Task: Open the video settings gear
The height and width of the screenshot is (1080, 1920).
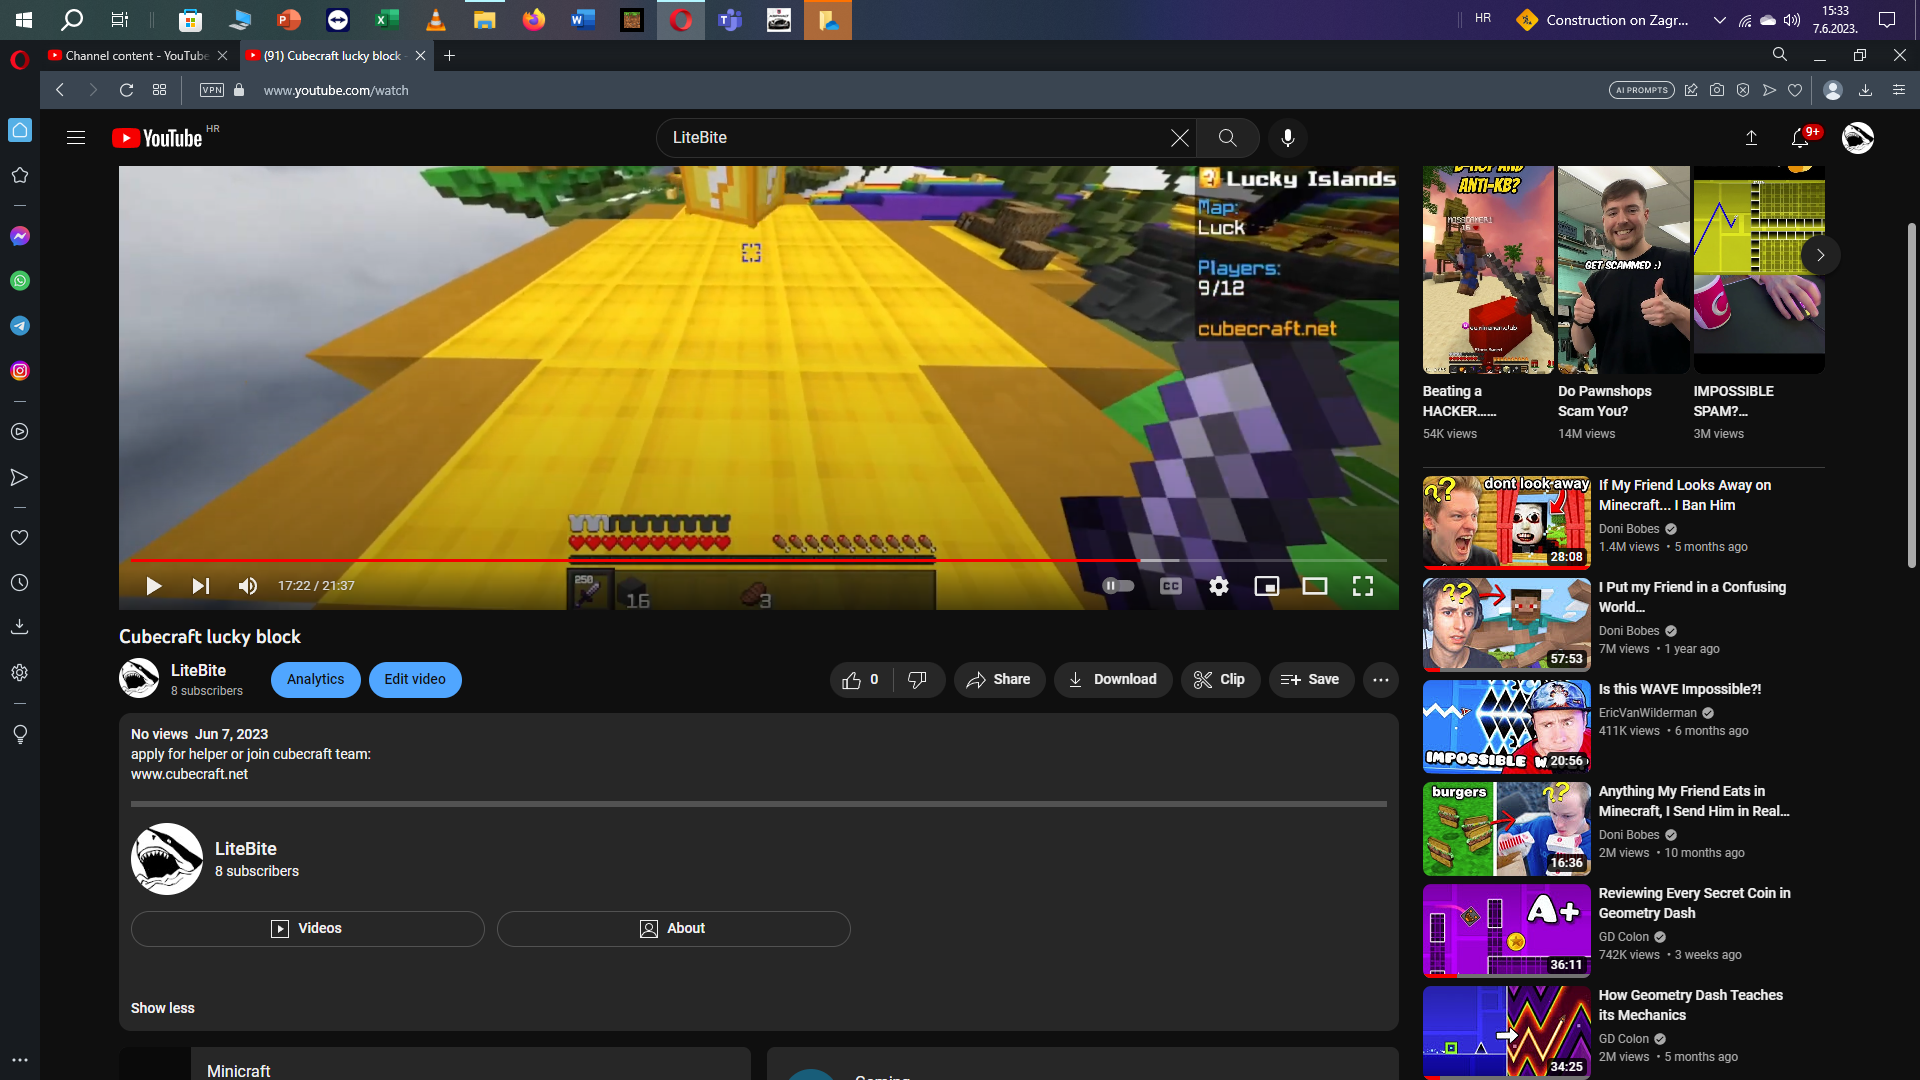Action: click(1218, 586)
